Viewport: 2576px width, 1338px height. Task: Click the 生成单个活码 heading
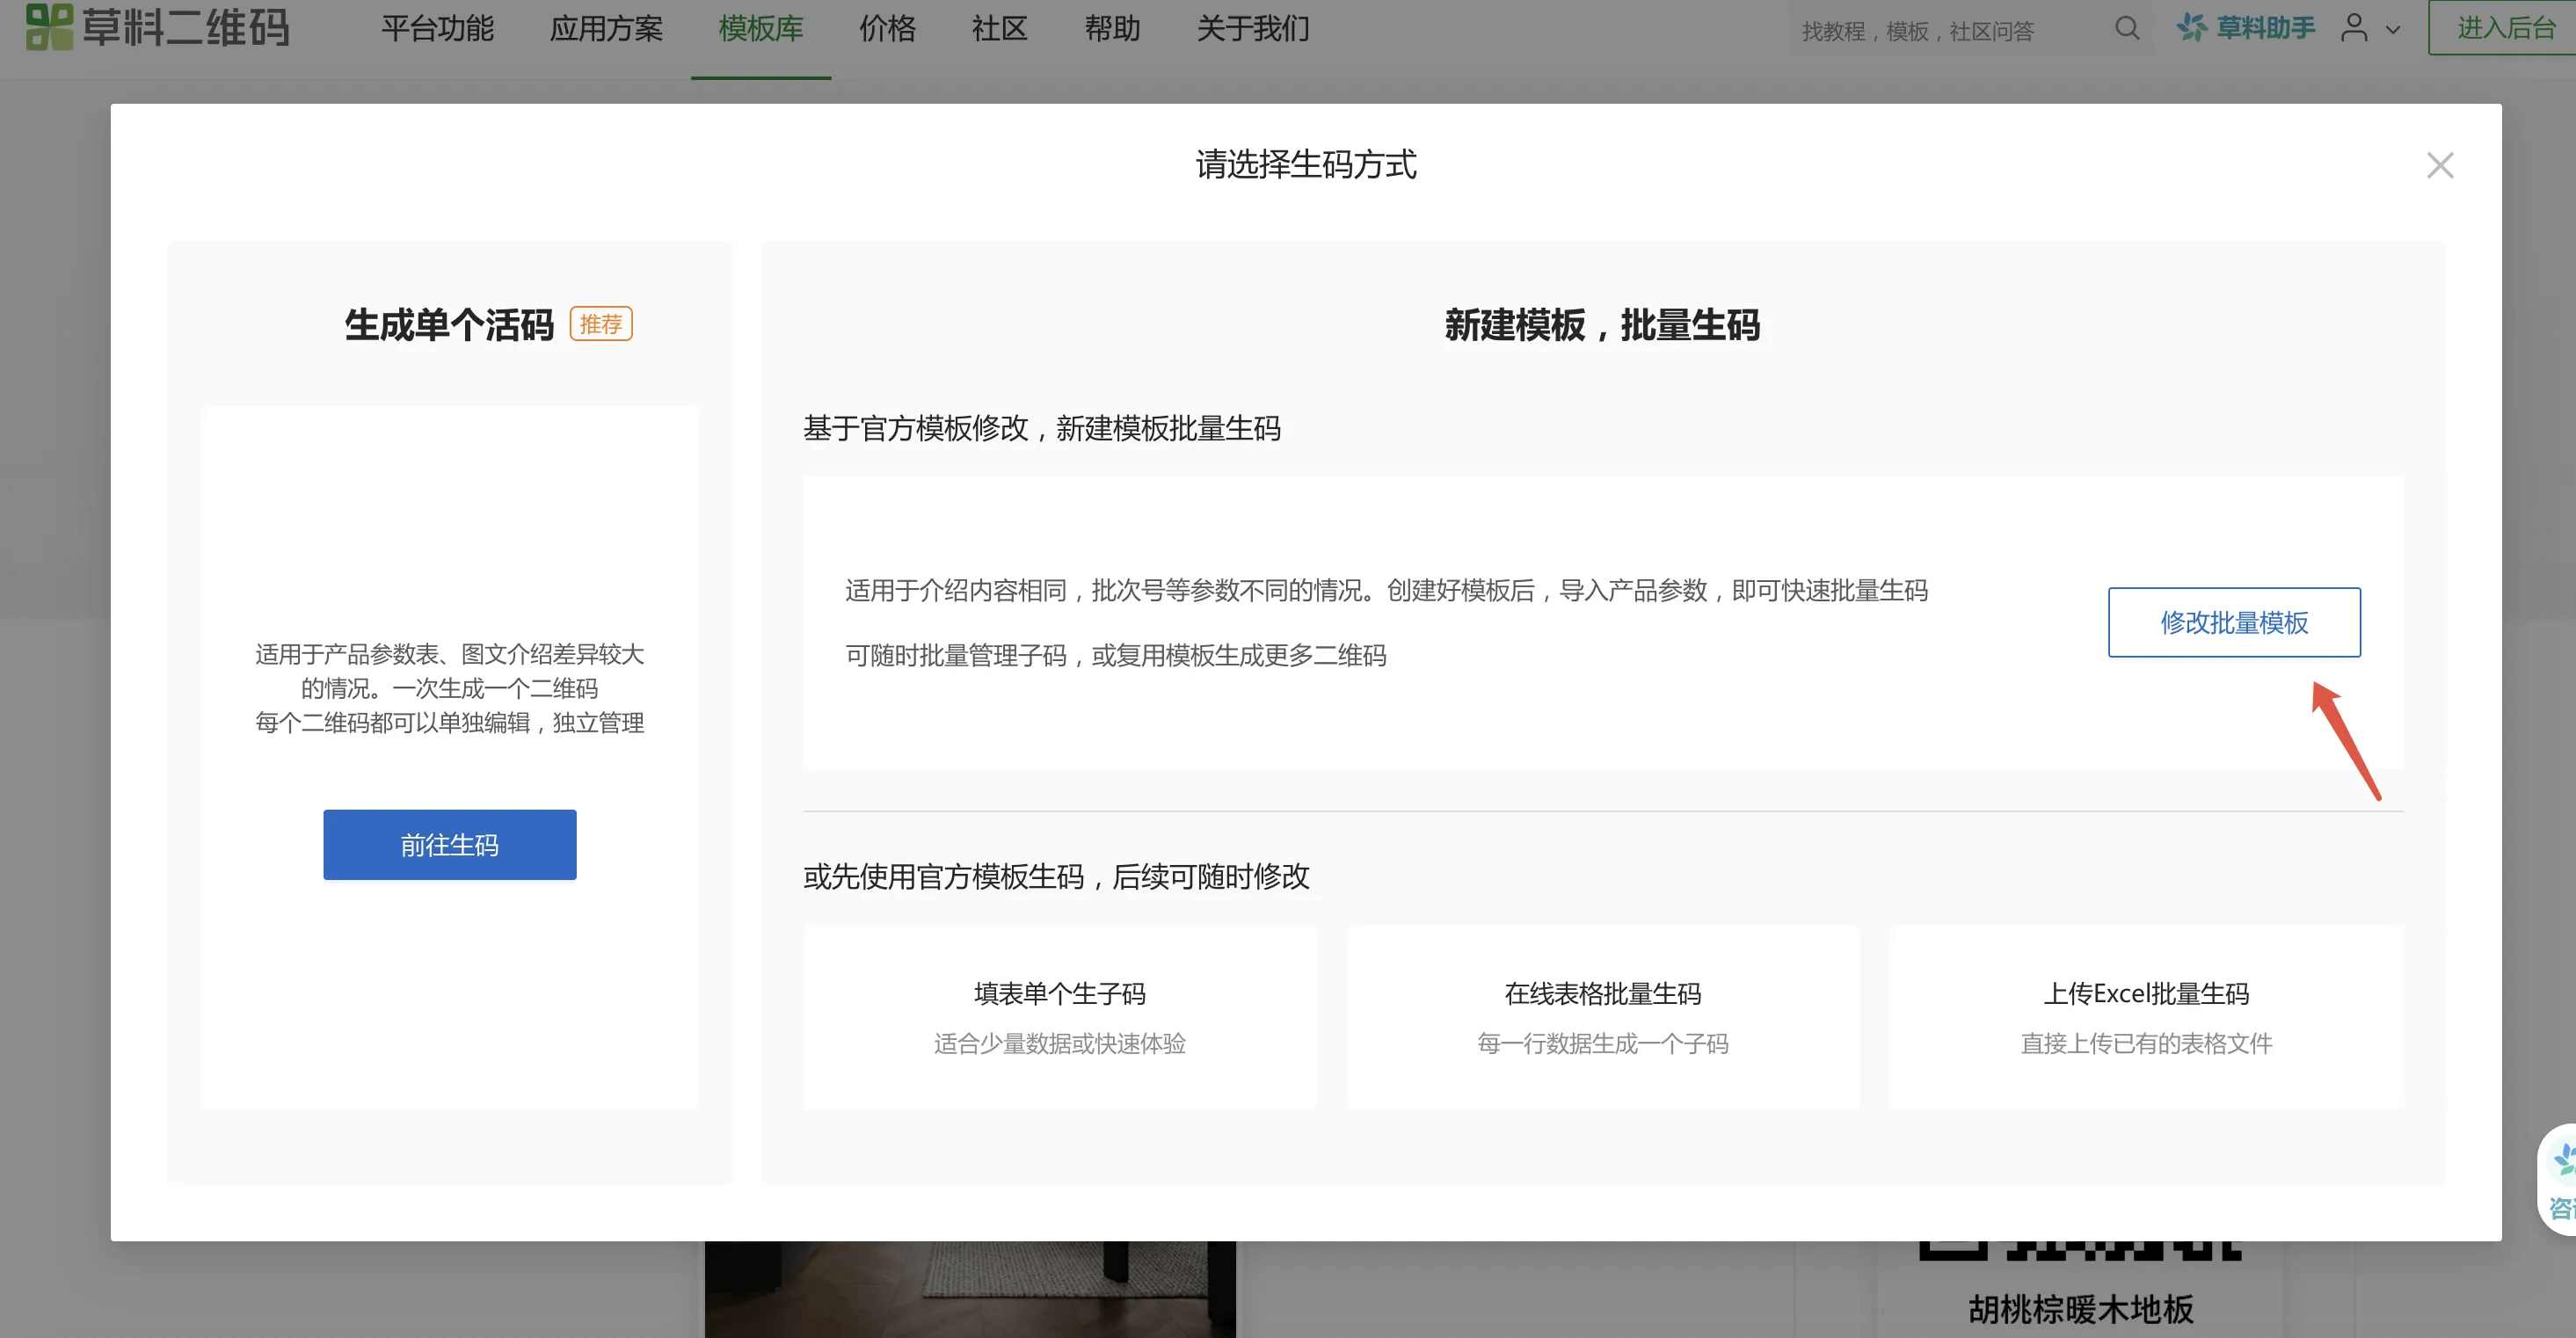[x=449, y=325]
